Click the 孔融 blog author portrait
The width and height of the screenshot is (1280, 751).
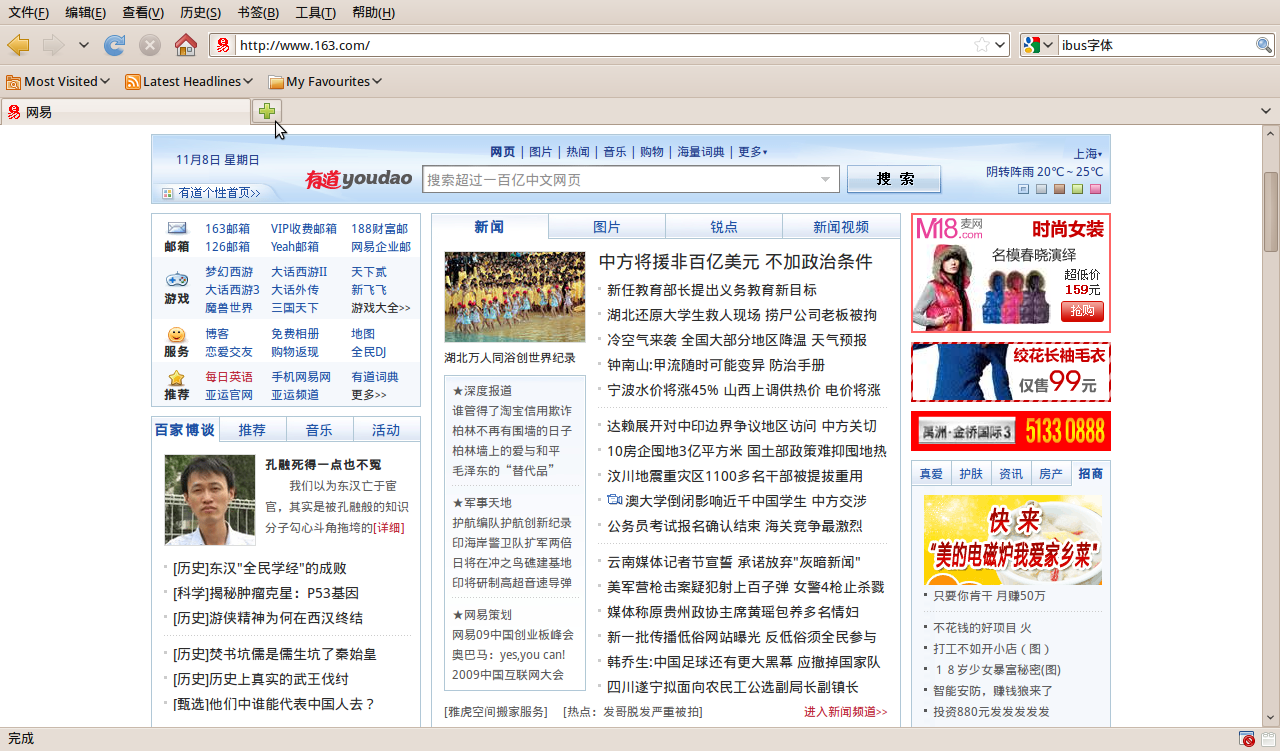tap(210, 500)
